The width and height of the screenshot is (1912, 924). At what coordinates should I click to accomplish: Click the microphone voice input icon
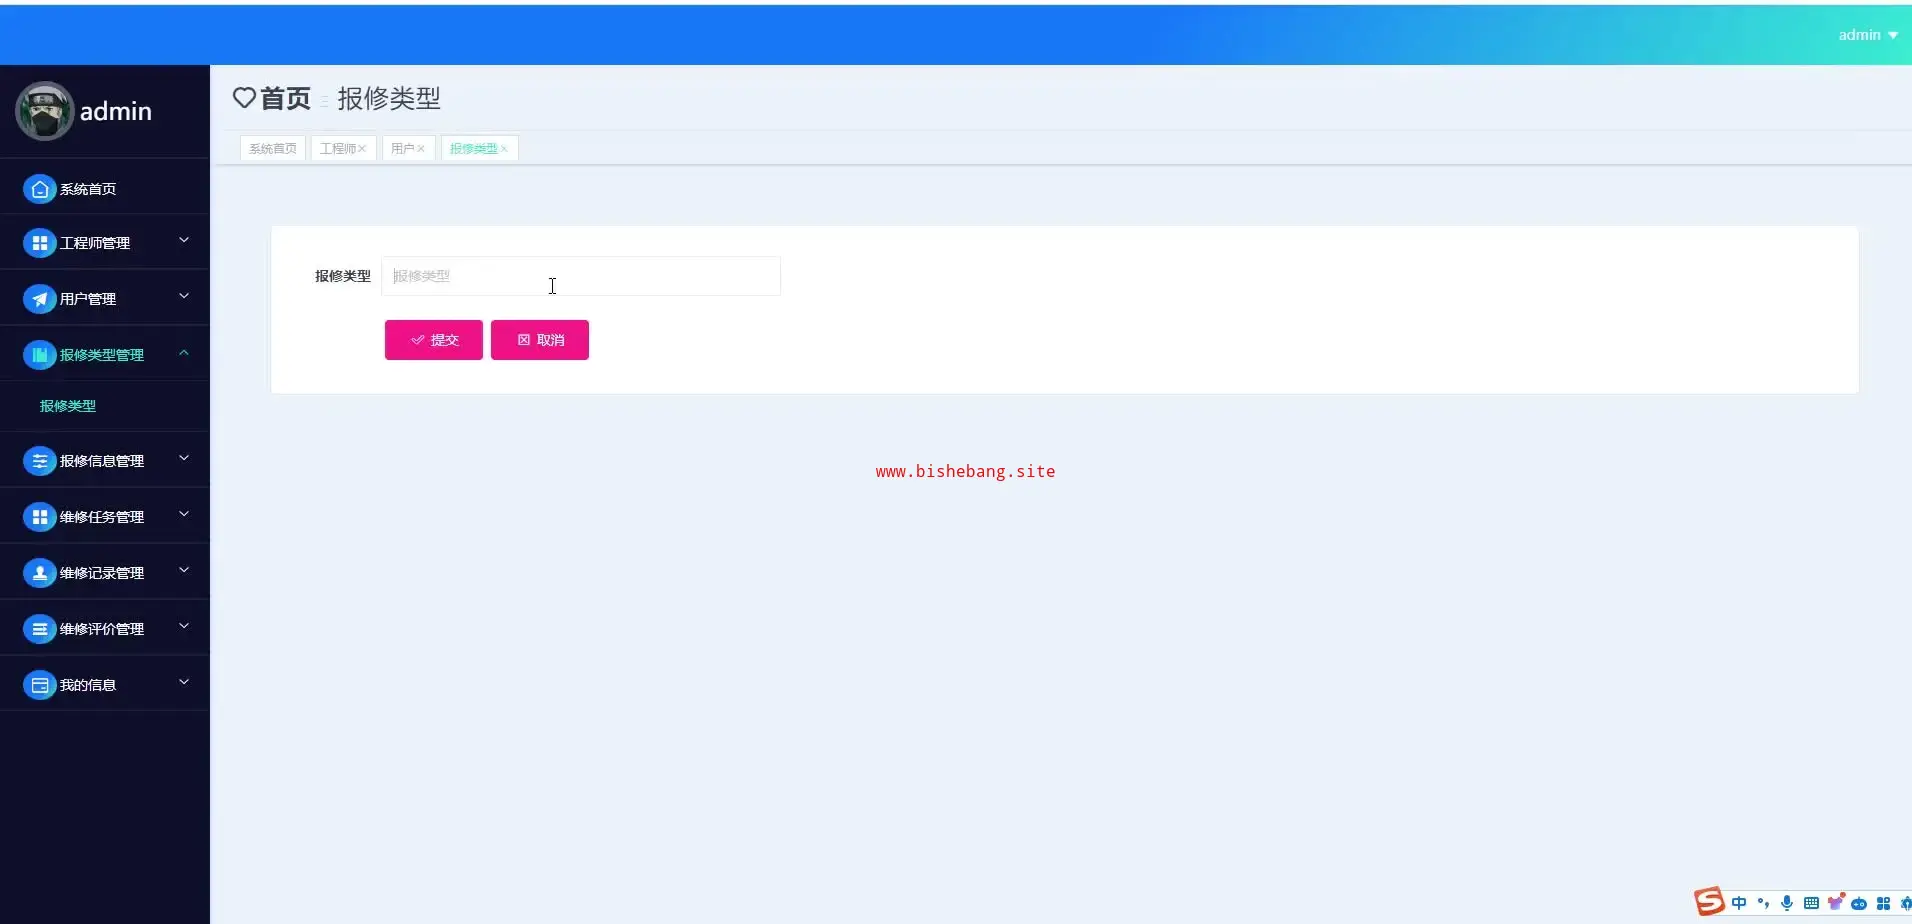point(1787,903)
